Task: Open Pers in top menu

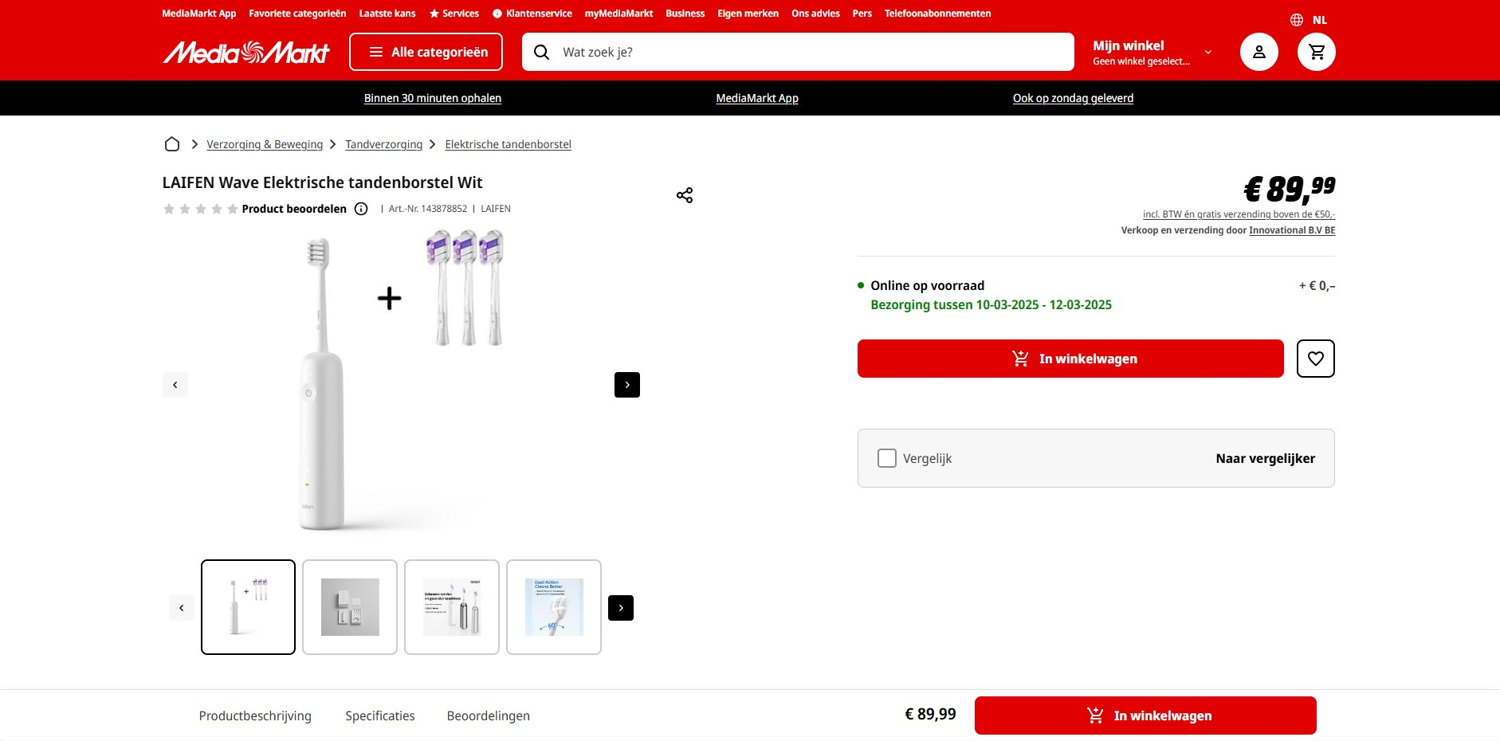Action: (x=862, y=14)
